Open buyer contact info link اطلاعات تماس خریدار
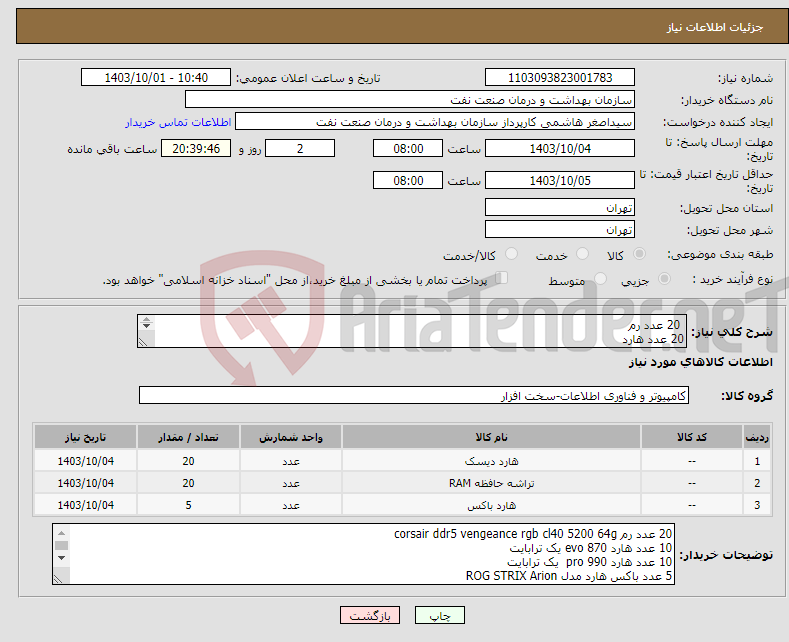789x642 pixels. [x=178, y=122]
